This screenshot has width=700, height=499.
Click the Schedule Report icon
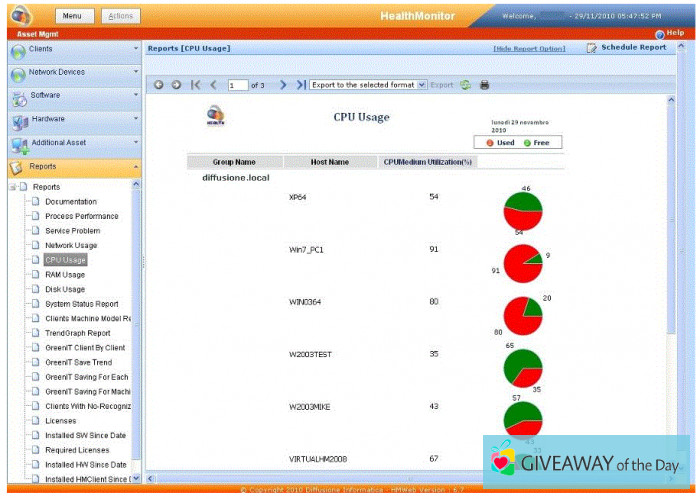[592, 48]
